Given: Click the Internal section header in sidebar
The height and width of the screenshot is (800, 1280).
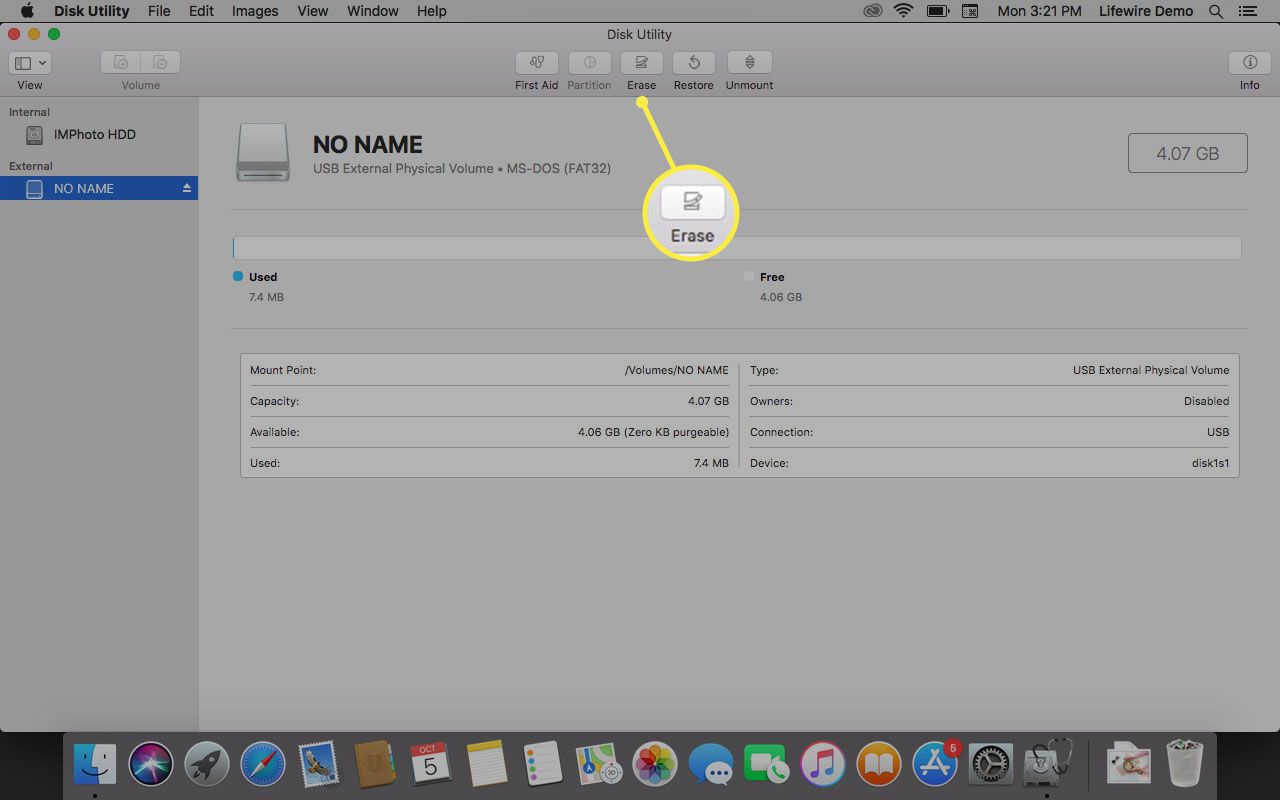Looking at the screenshot, I should (x=29, y=112).
